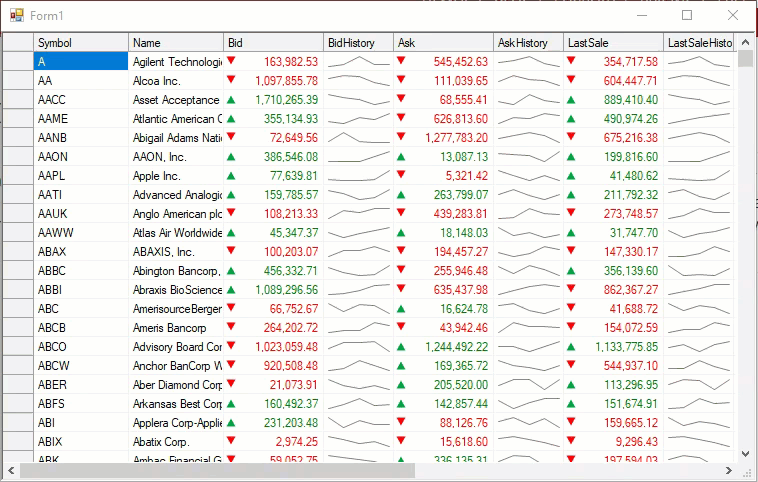
Task: Click the AskHistory sparkline for AATI
Action: (527, 194)
